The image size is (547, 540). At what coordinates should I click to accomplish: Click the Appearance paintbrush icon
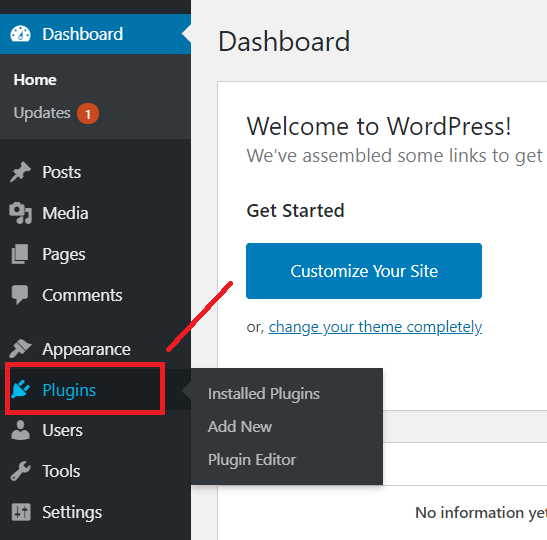point(20,349)
